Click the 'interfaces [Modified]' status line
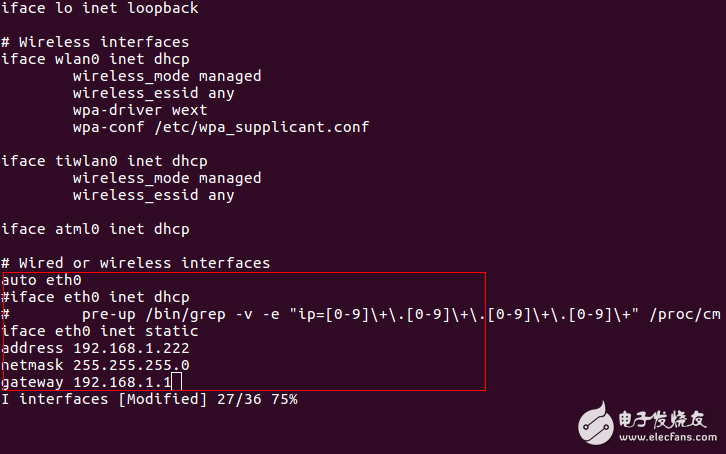 [x=150, y=400]
